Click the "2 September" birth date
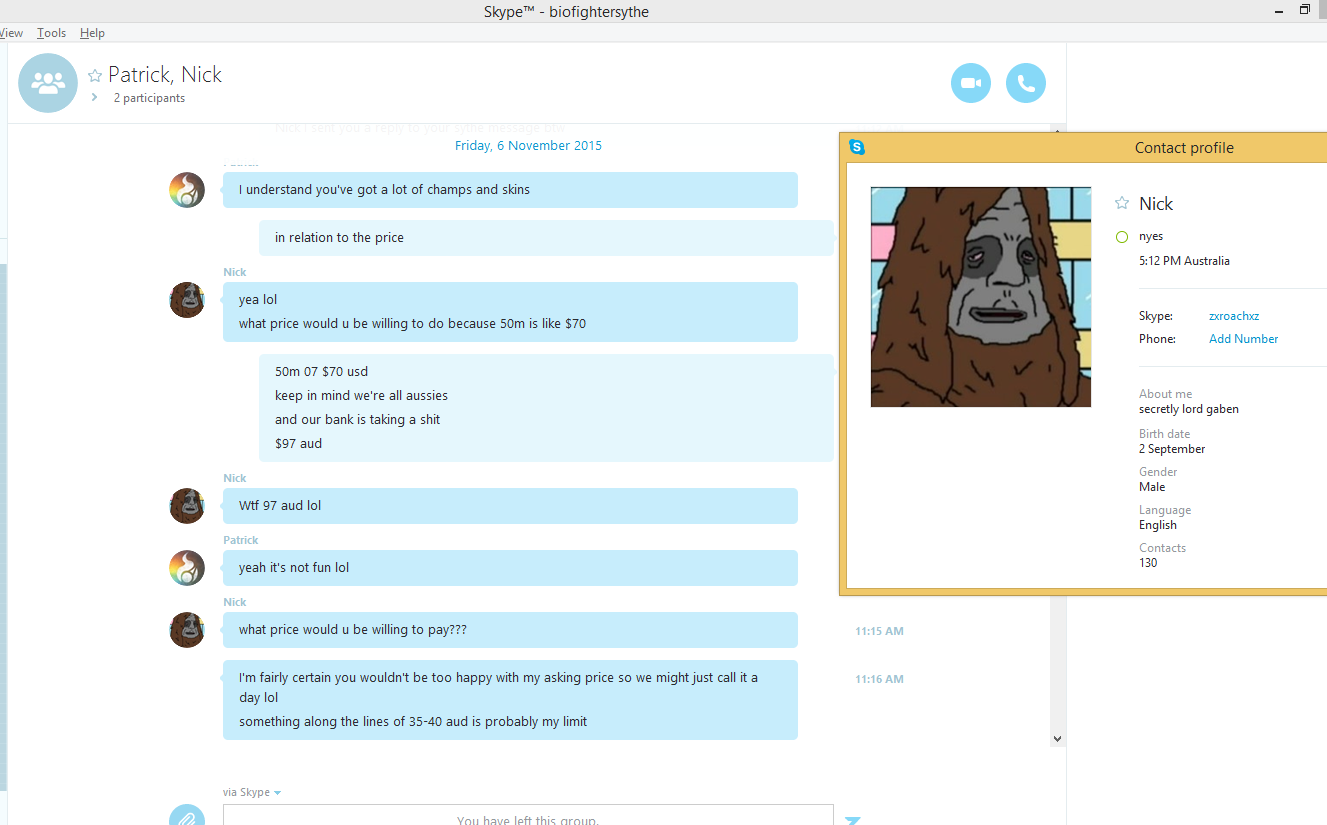The width and height of the screenshot is (1327, 825). (x=1172, y=449)
